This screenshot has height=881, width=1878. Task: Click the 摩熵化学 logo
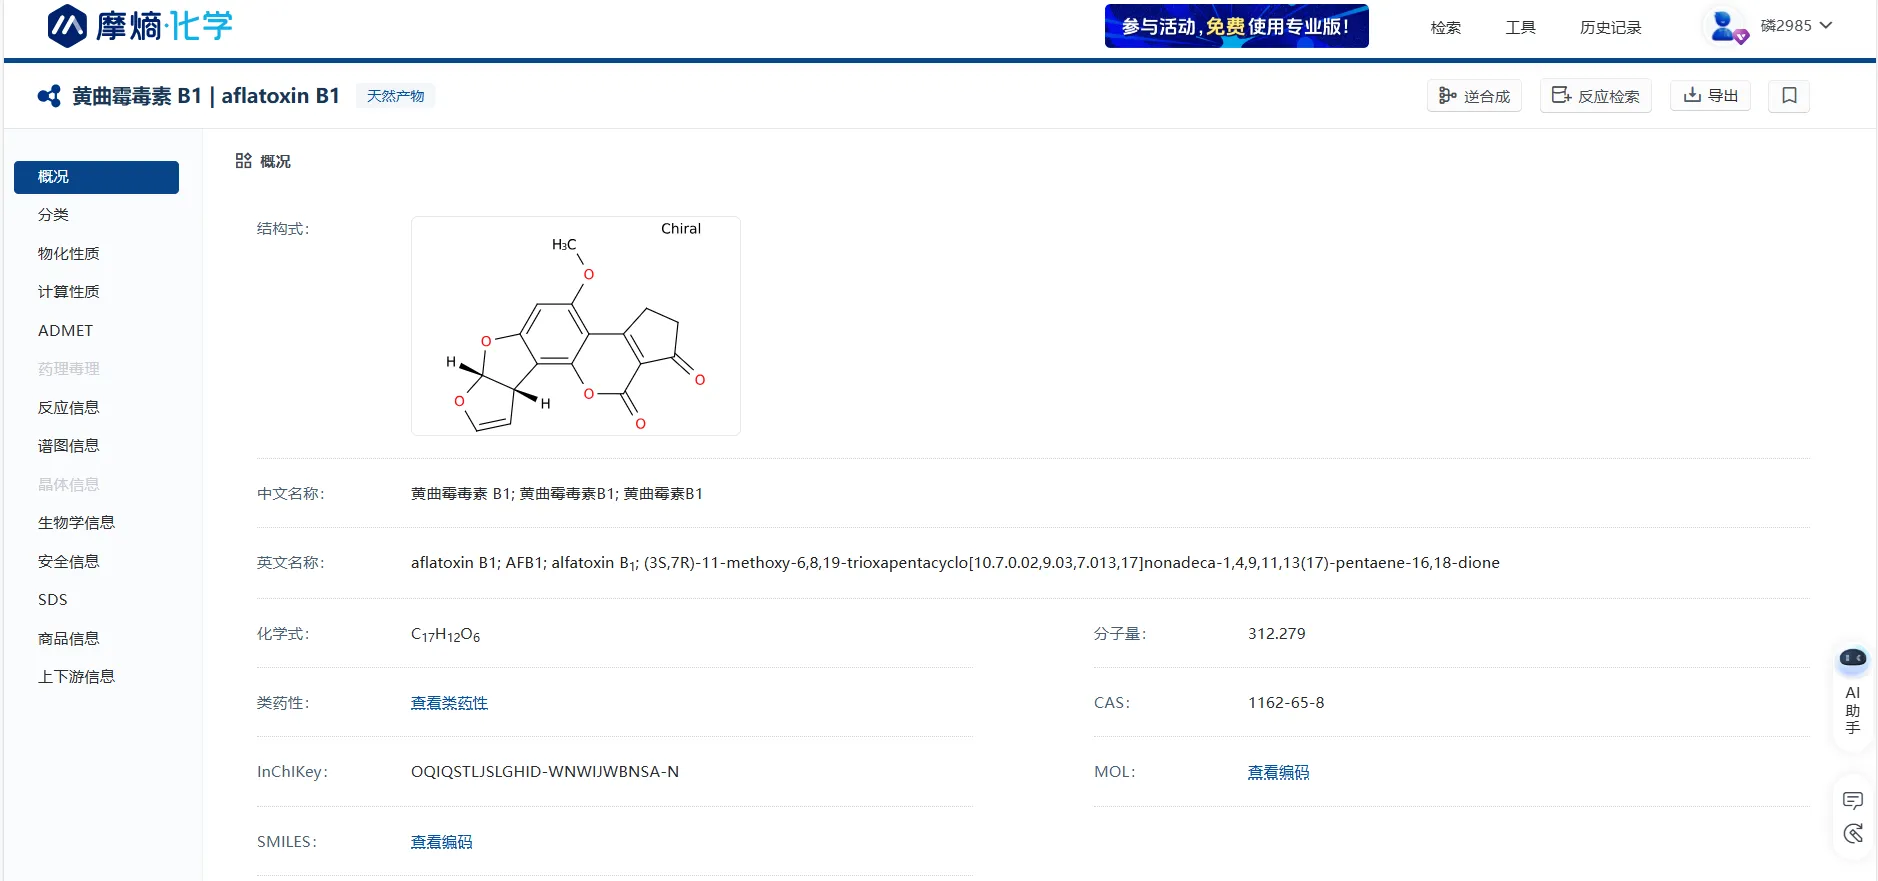pyautogui.click(x=140, y=26)
